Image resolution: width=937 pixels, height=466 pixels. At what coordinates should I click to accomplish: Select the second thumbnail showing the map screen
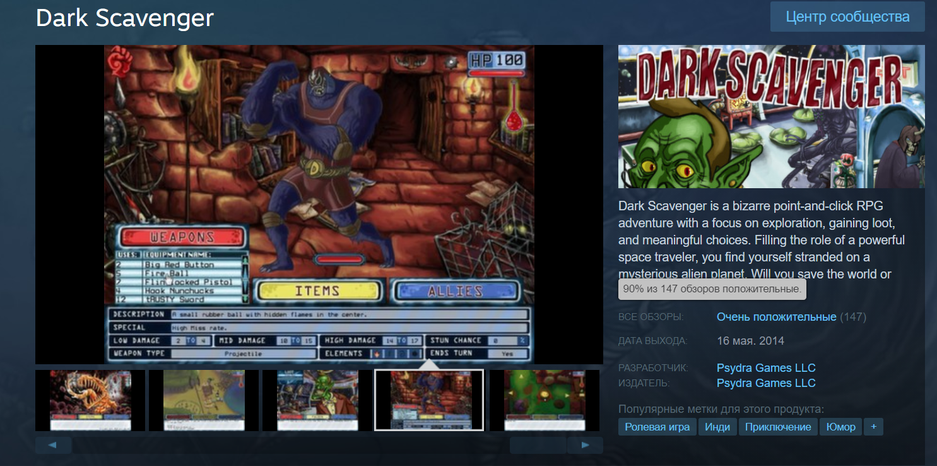(204, 400)
